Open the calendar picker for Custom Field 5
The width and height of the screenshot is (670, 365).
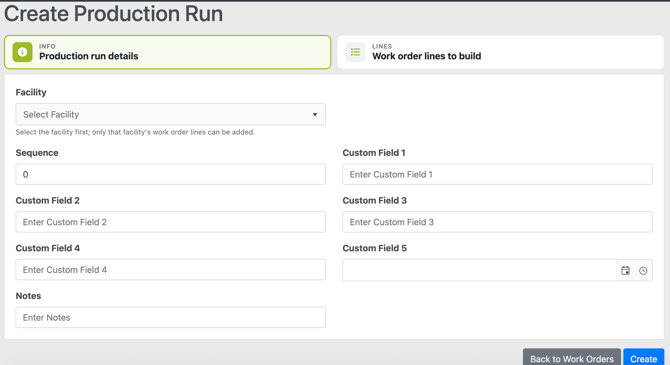(625, 271)
